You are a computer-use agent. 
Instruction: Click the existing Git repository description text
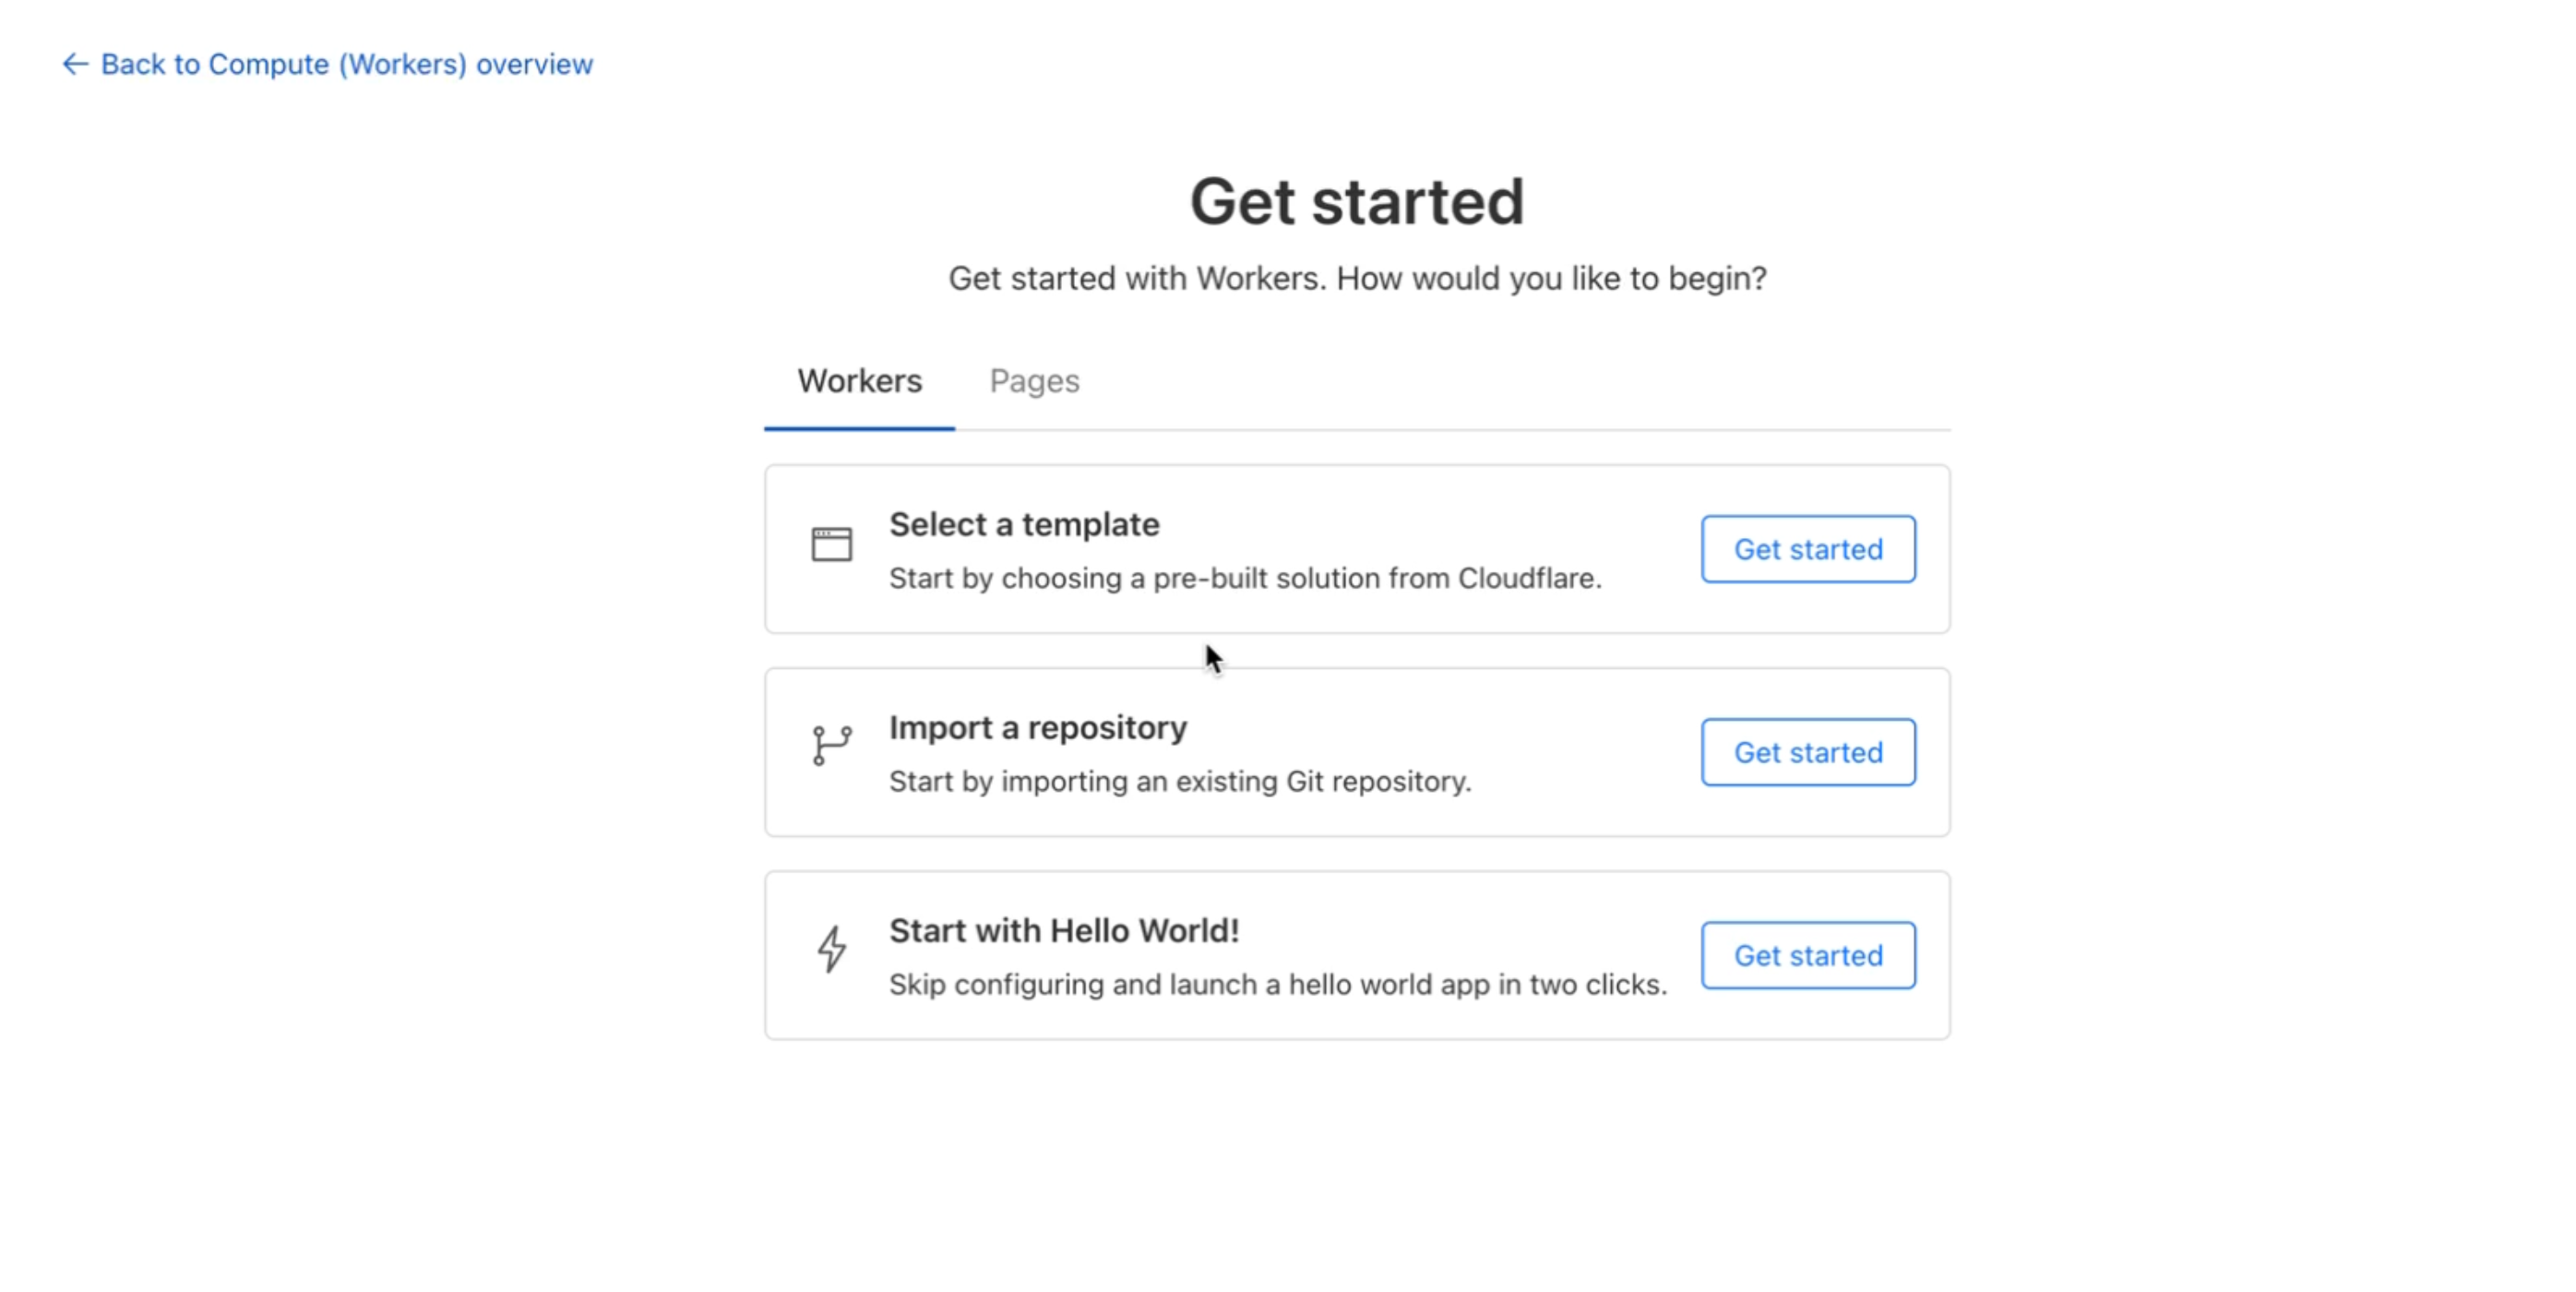coord(1180,781)
